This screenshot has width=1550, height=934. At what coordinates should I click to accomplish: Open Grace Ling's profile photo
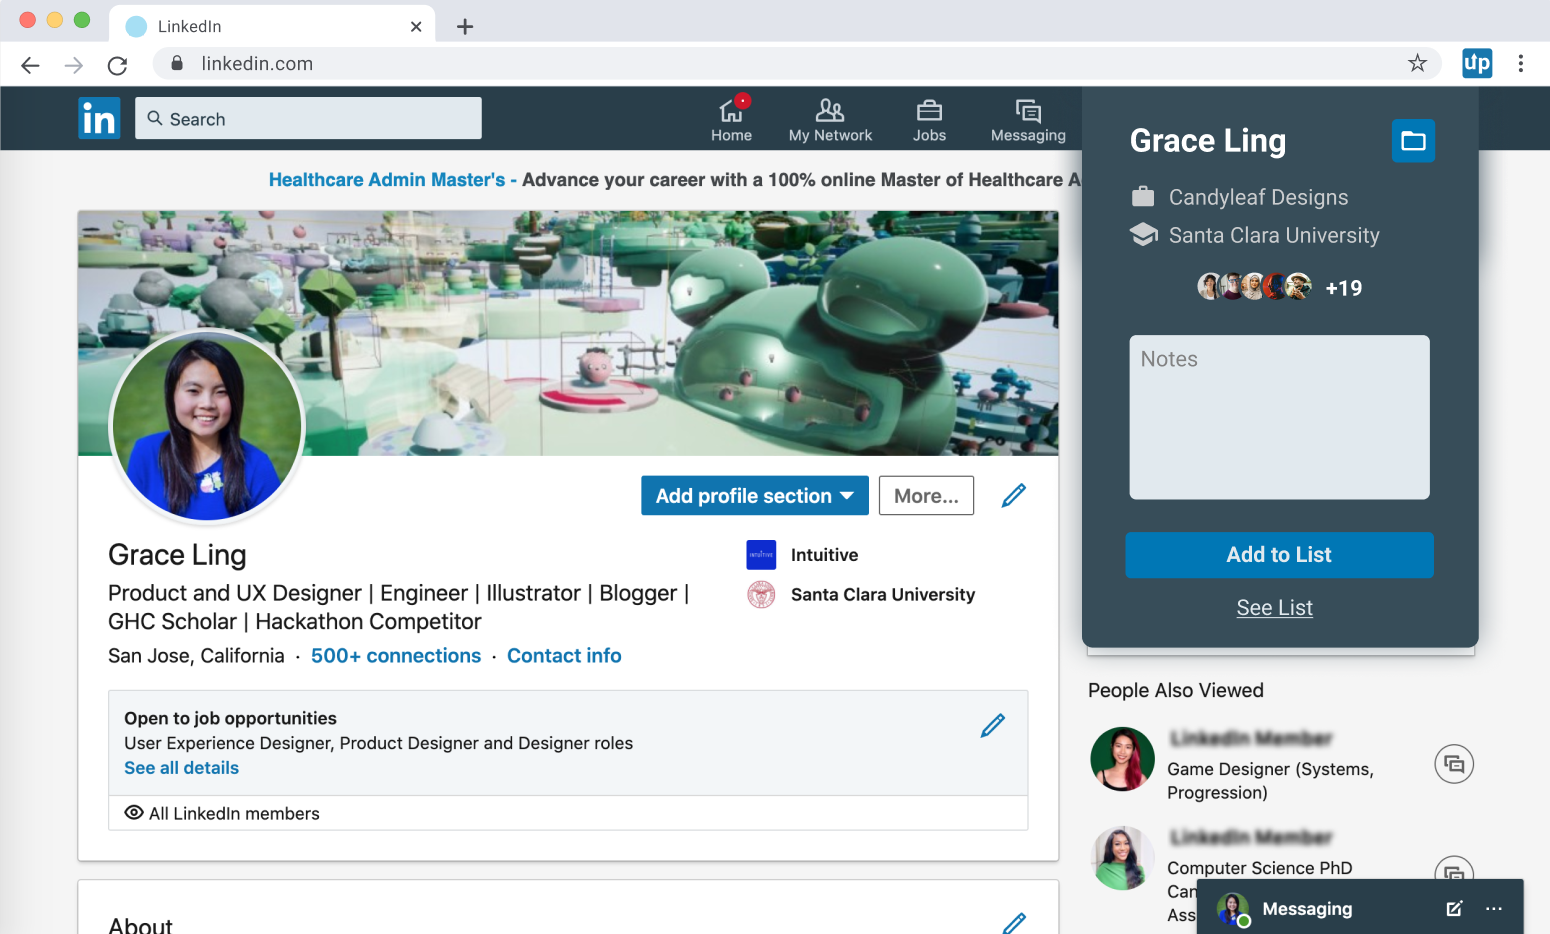207,426
